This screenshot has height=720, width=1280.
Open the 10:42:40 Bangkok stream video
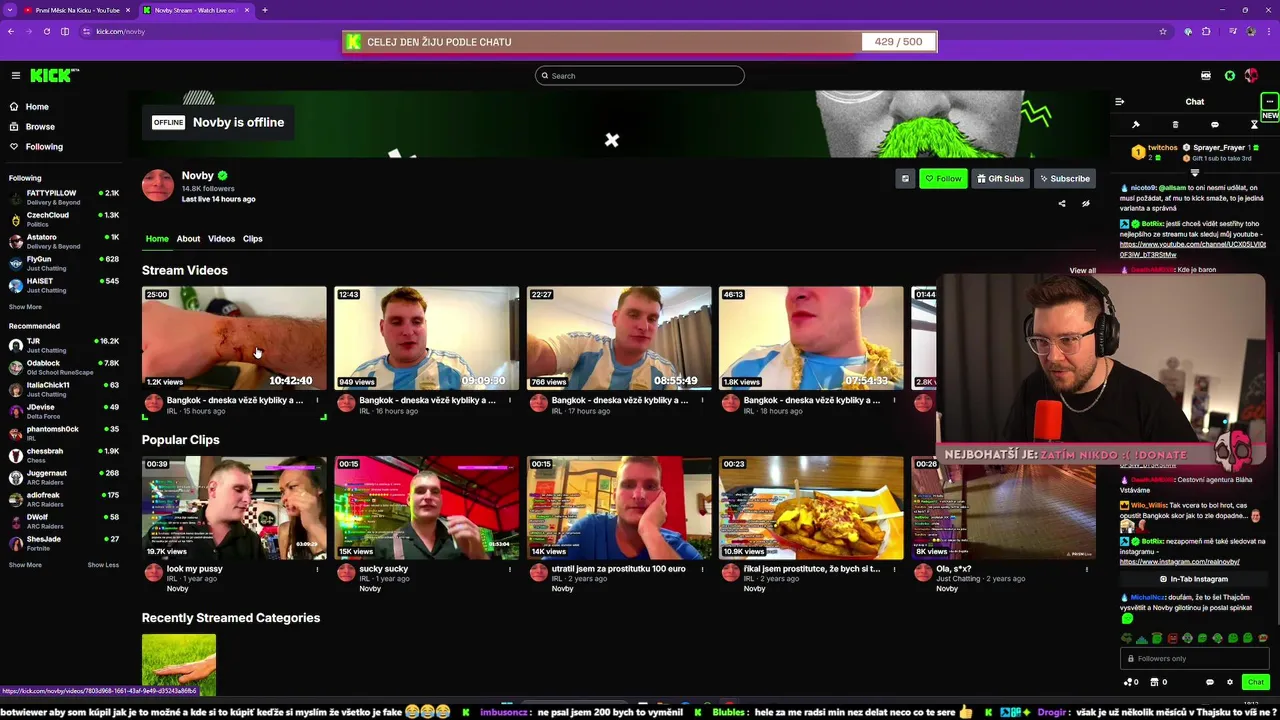(234, 338)
